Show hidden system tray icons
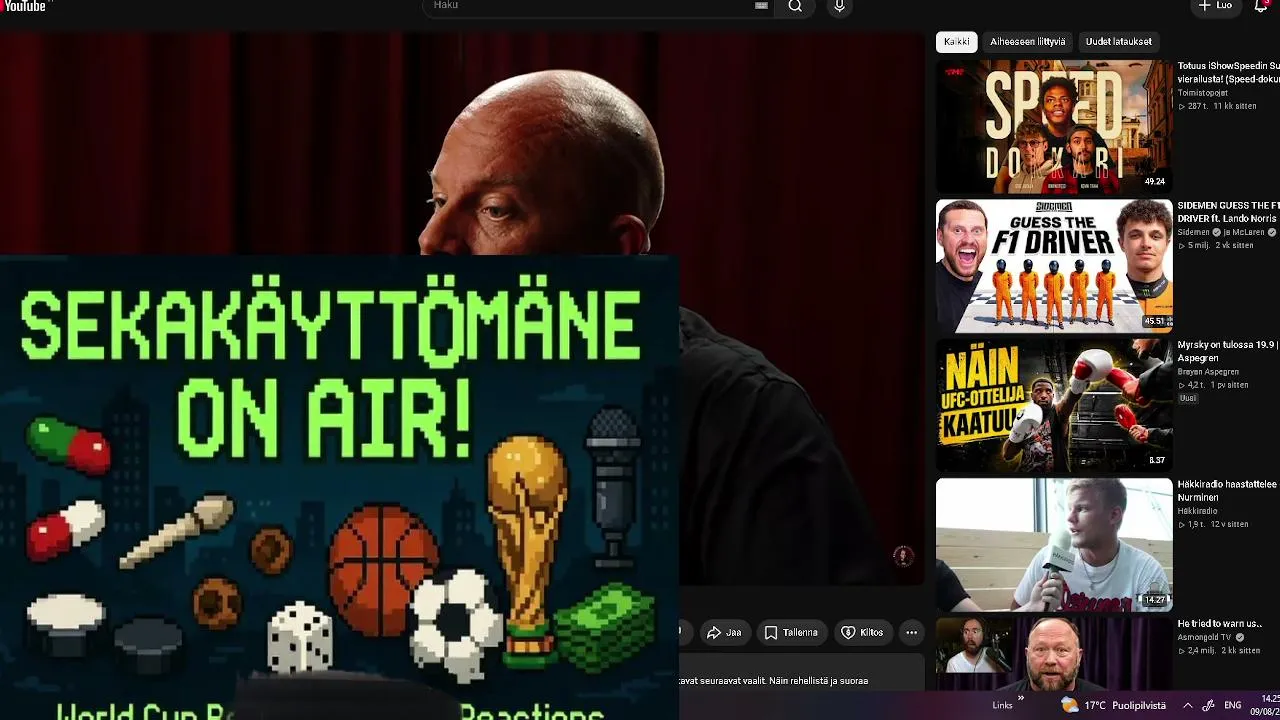1280x720 pixels. tap(1187, 706)
